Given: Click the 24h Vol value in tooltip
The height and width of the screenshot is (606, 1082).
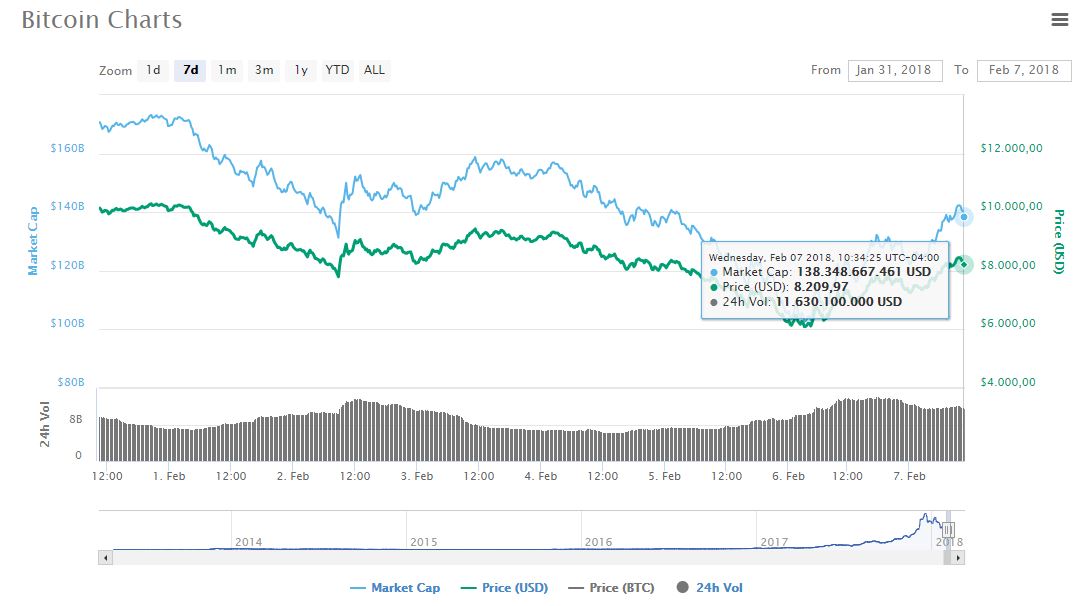Looking at the screenshot, I should (839, 302).
